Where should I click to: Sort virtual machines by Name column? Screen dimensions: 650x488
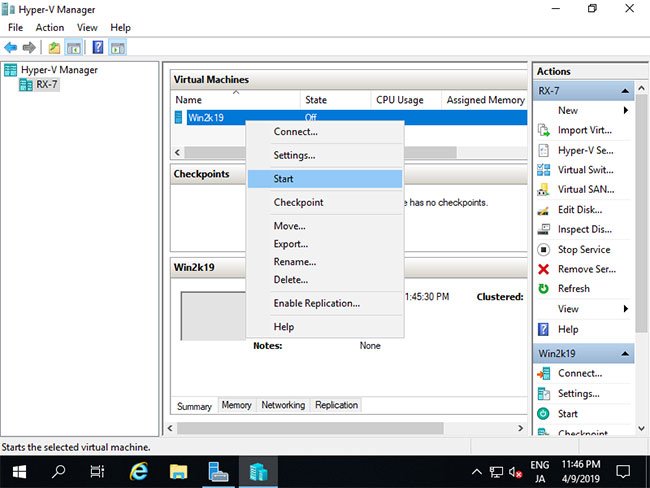tap(235, 100)
